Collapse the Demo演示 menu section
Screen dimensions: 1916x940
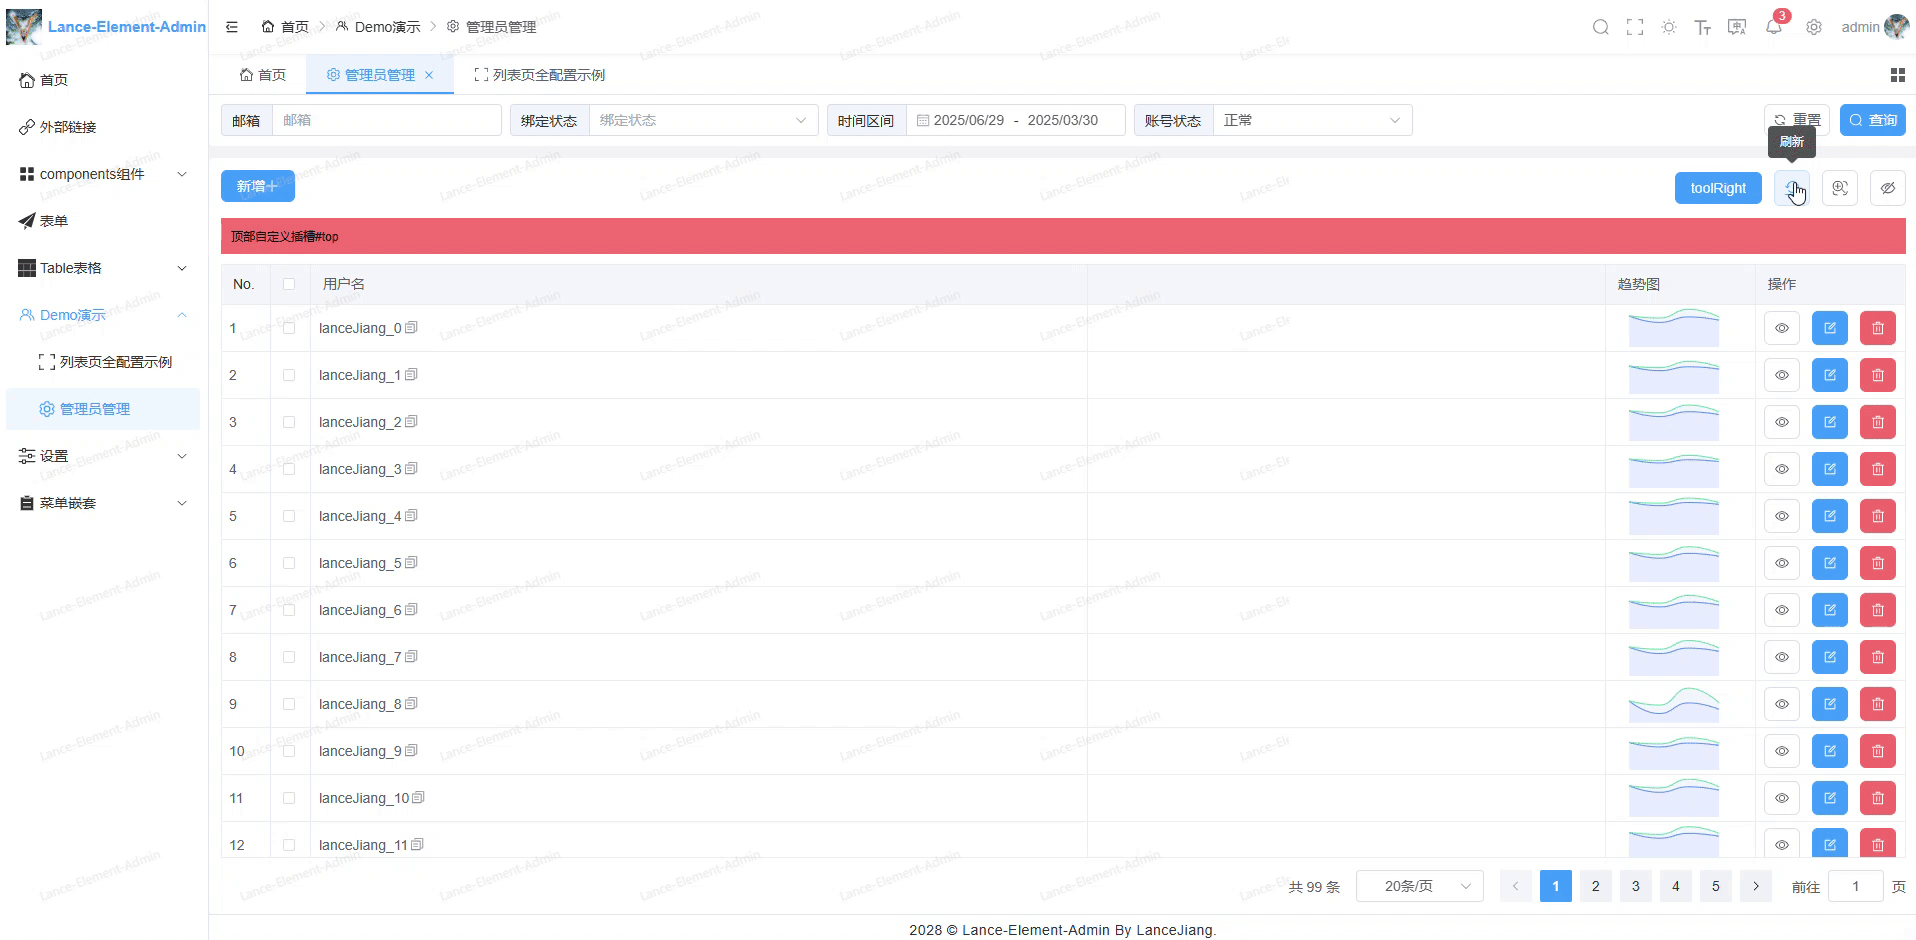point(103,314)
